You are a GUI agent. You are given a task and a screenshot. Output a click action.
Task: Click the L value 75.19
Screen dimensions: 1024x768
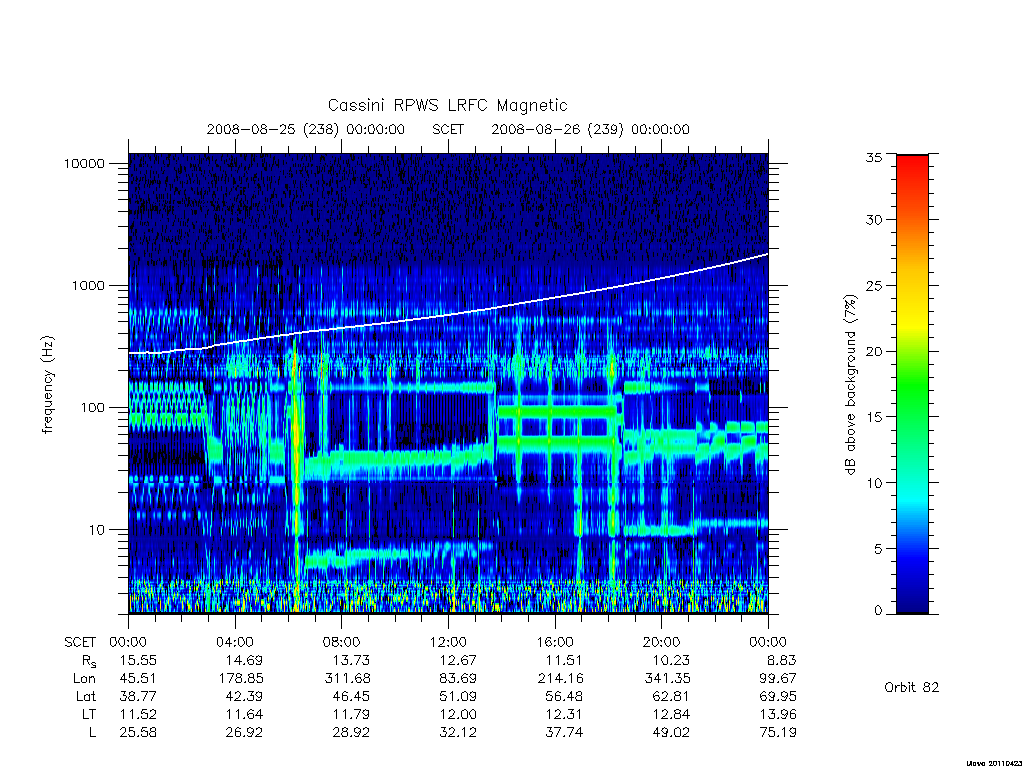click(777, 732)
